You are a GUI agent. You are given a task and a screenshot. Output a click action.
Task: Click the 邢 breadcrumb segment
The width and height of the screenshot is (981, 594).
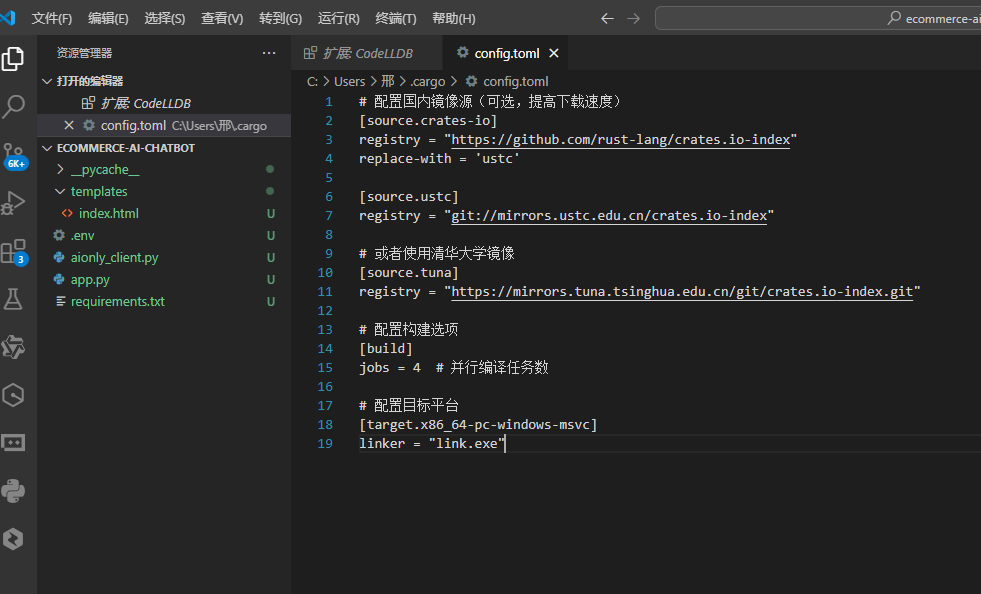tap(388, 81)
